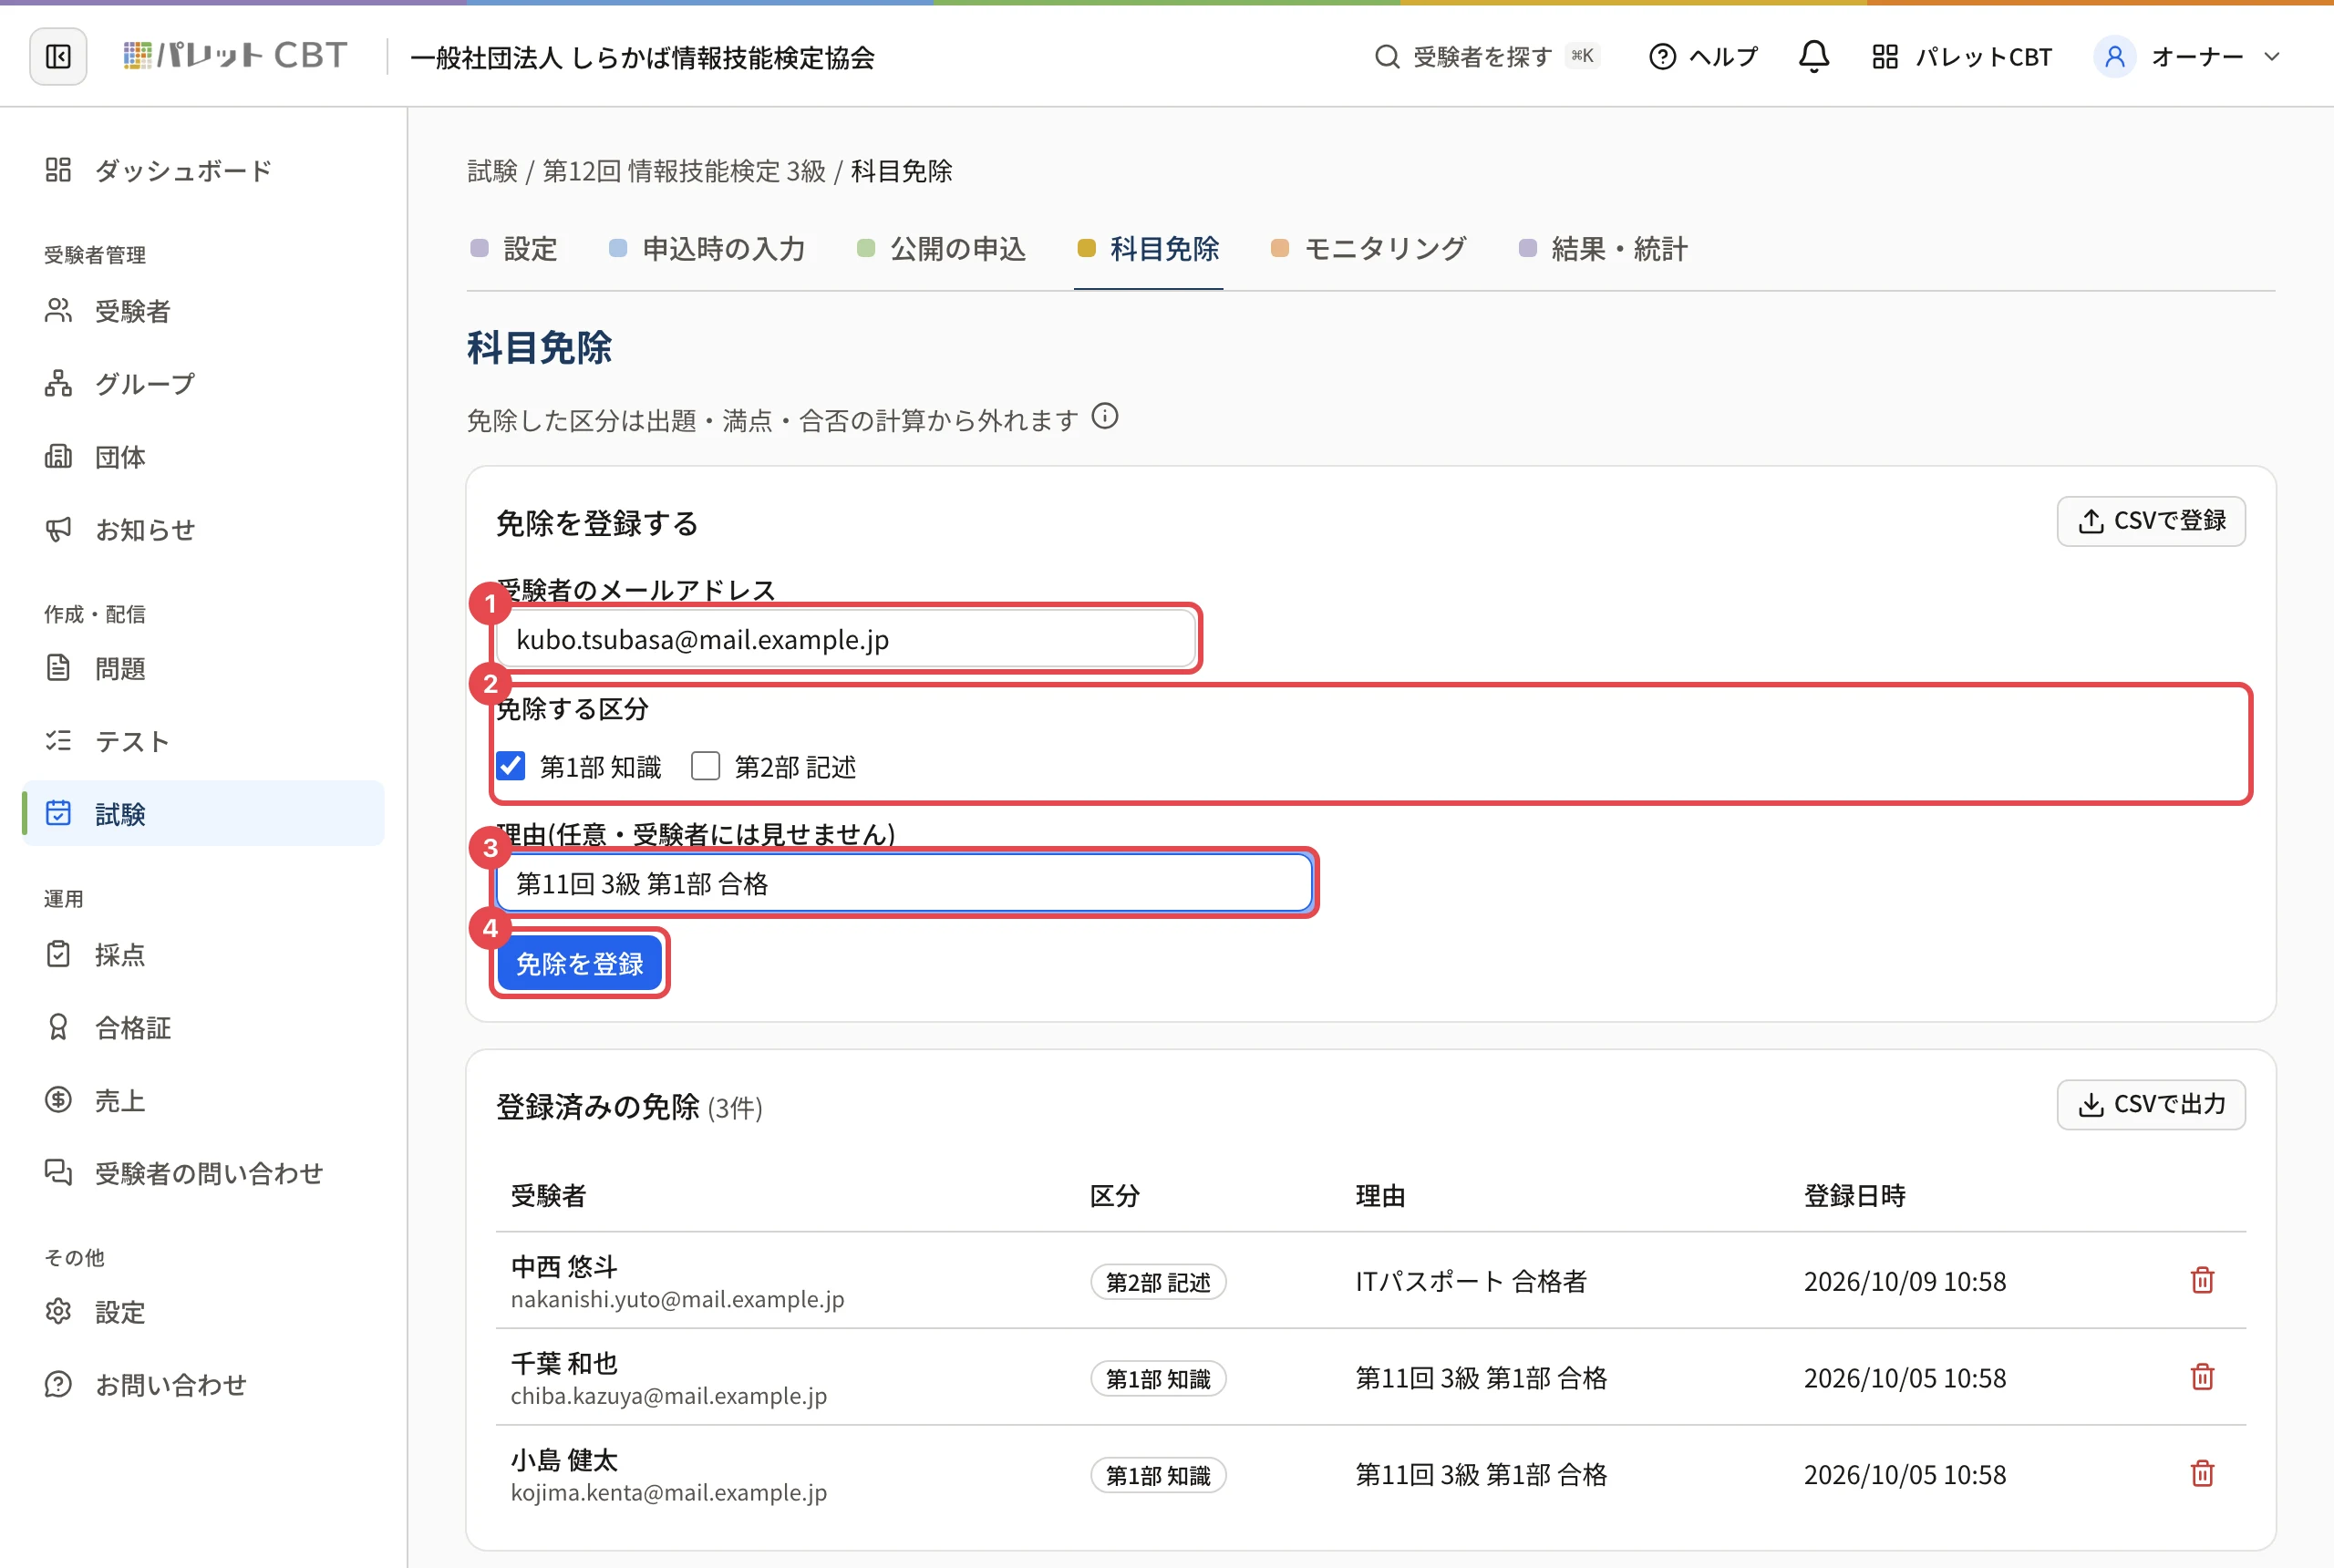Delete the 小島 健太 exemption with the trash icon
2334x1568 pixels.
tap(2202, 1473)
